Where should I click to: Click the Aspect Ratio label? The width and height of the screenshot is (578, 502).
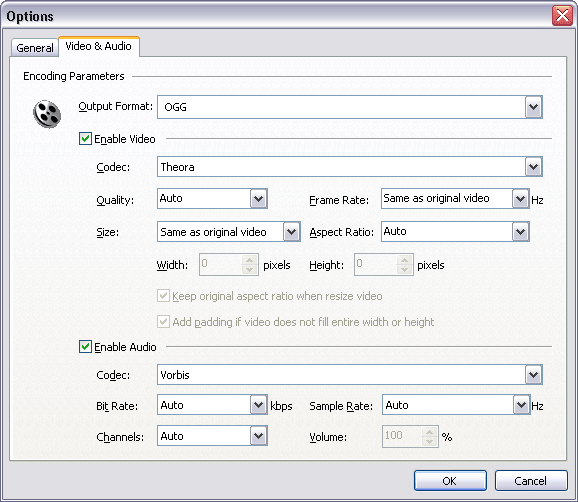click(341, 232)
